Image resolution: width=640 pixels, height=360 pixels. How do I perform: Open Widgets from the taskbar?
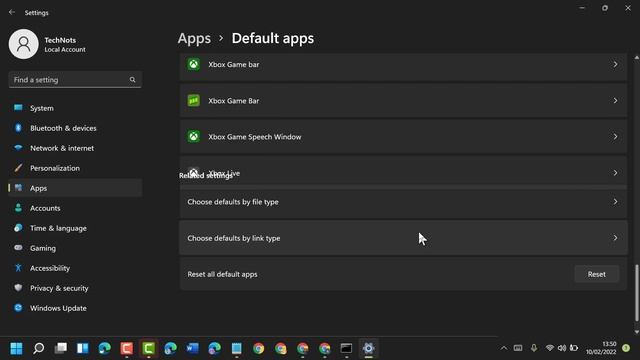[x=83, y=349]
